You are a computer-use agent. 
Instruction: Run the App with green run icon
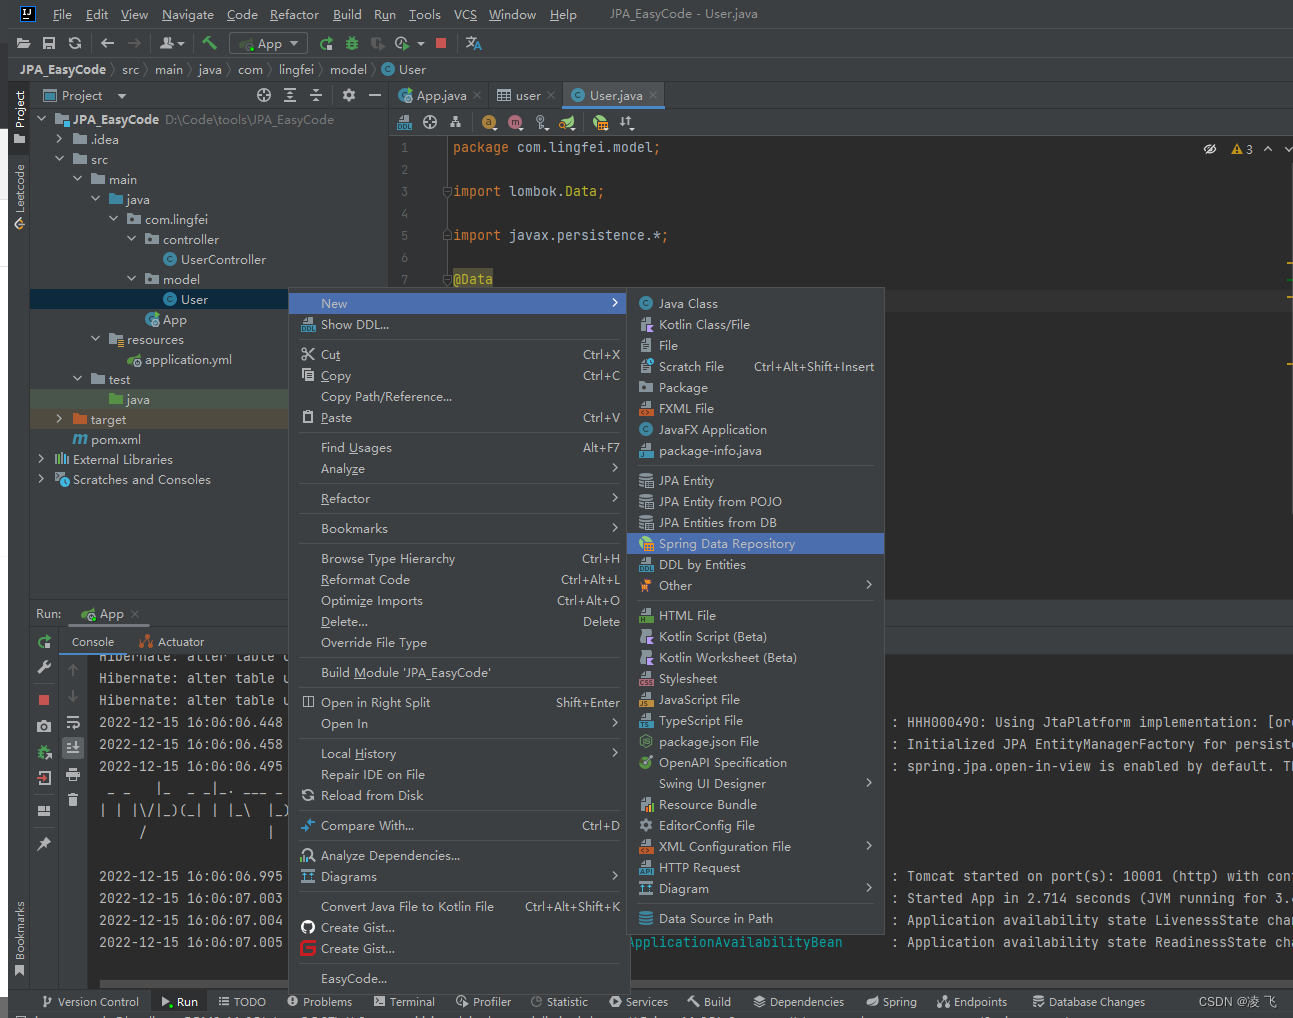tap(326, 43)
